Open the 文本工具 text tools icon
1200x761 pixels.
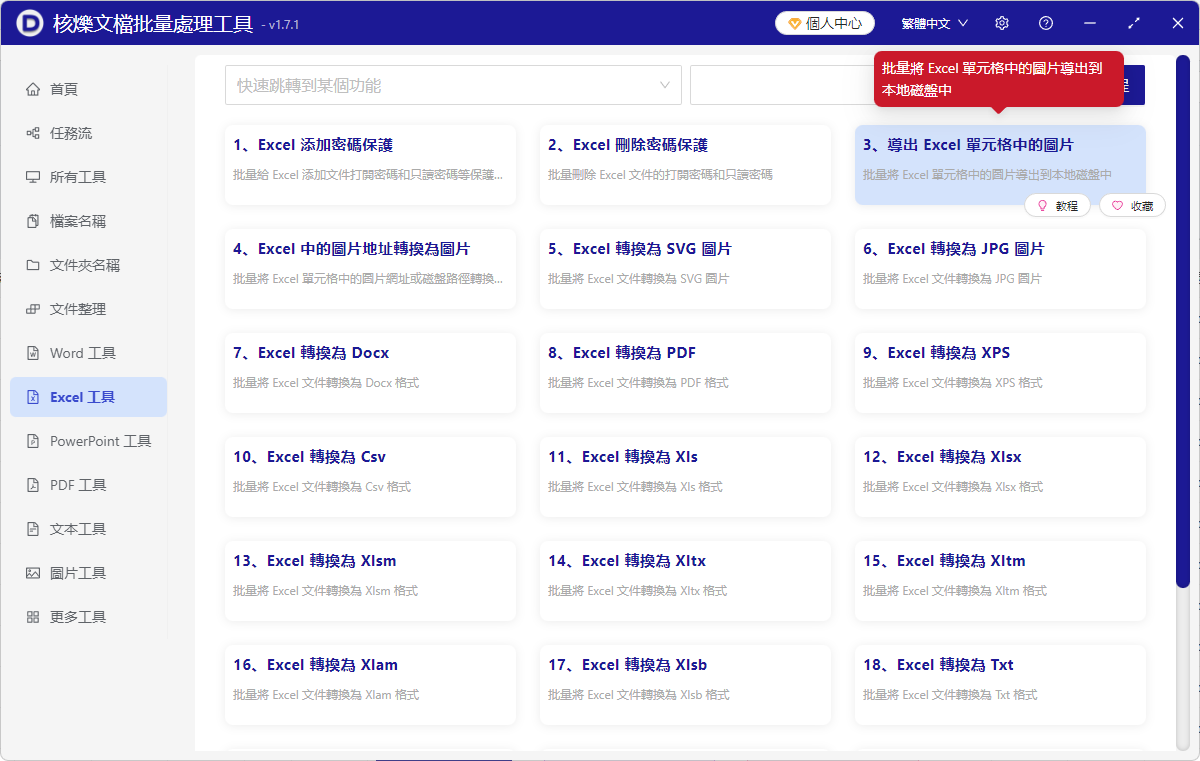[33, 528]
